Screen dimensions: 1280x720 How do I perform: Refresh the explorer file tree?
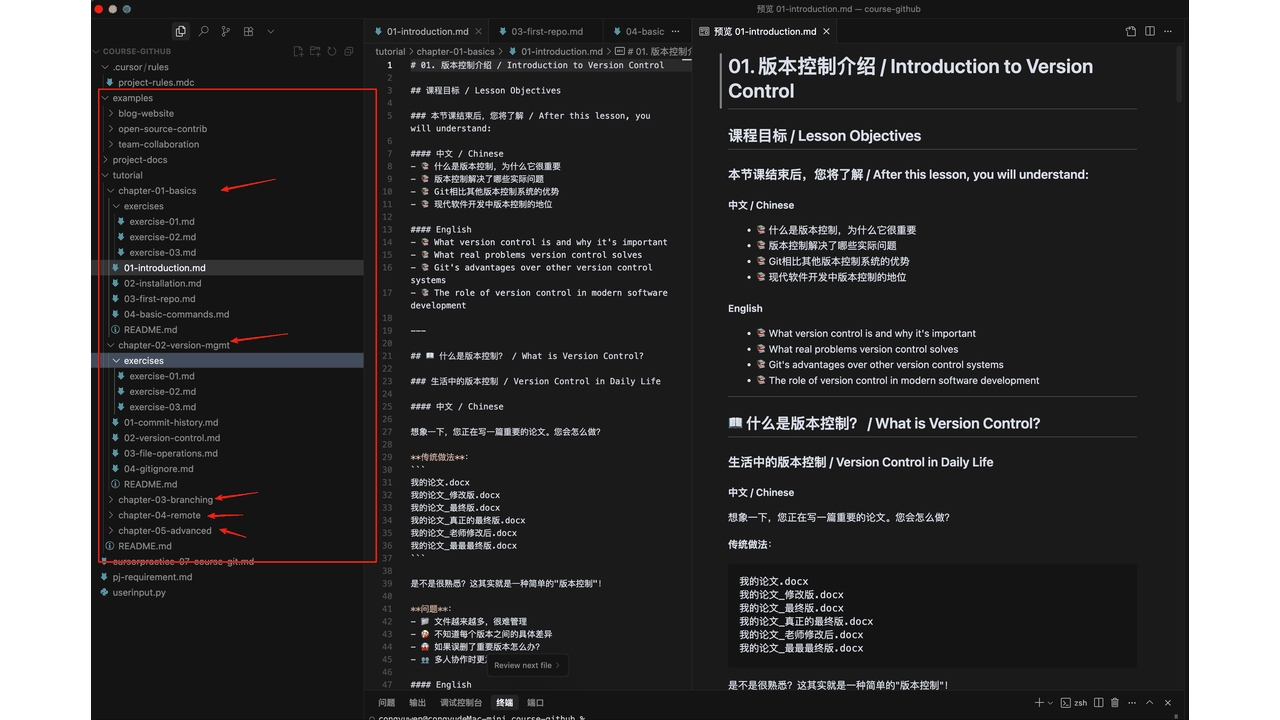pyautogui.click(x=332, y=51)
